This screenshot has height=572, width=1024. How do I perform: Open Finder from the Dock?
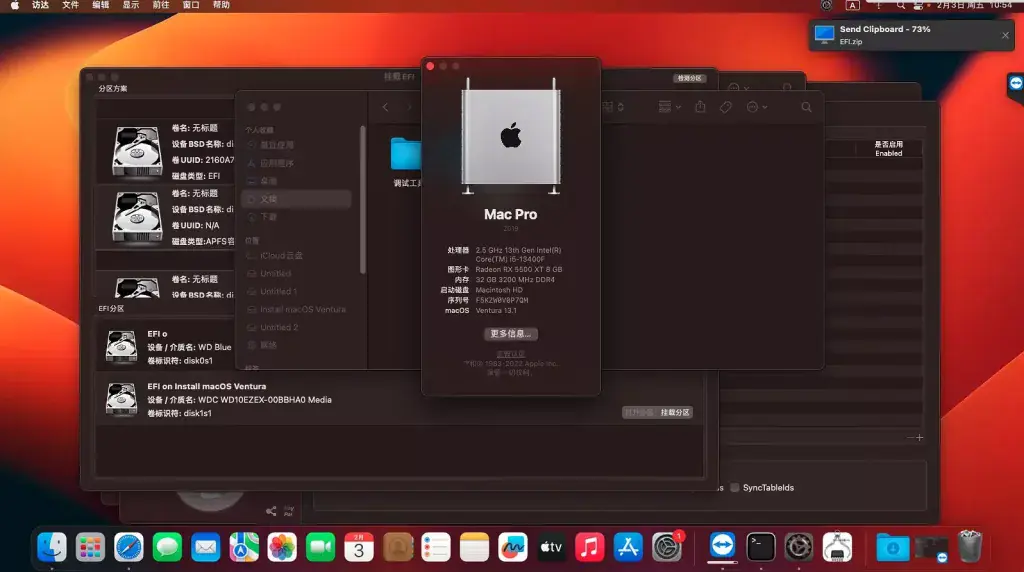[52, 547]
